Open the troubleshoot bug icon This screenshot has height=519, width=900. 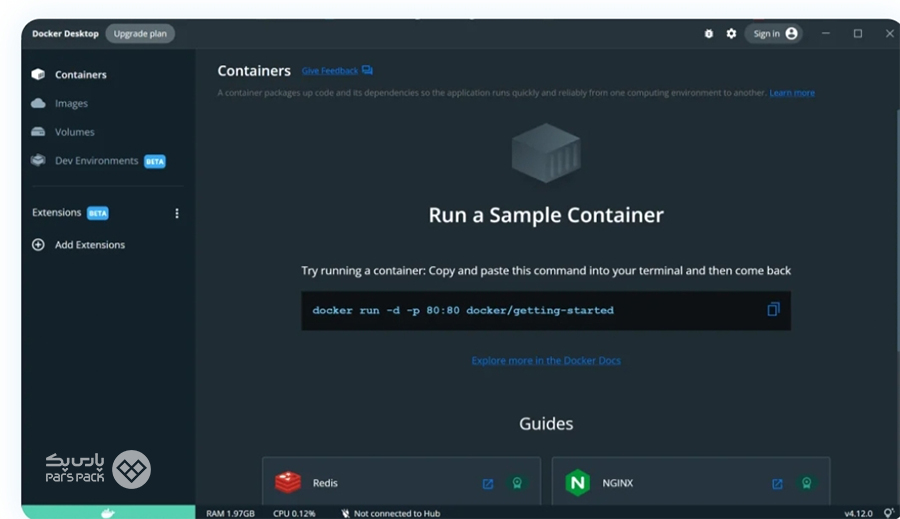tap(709, 34)
